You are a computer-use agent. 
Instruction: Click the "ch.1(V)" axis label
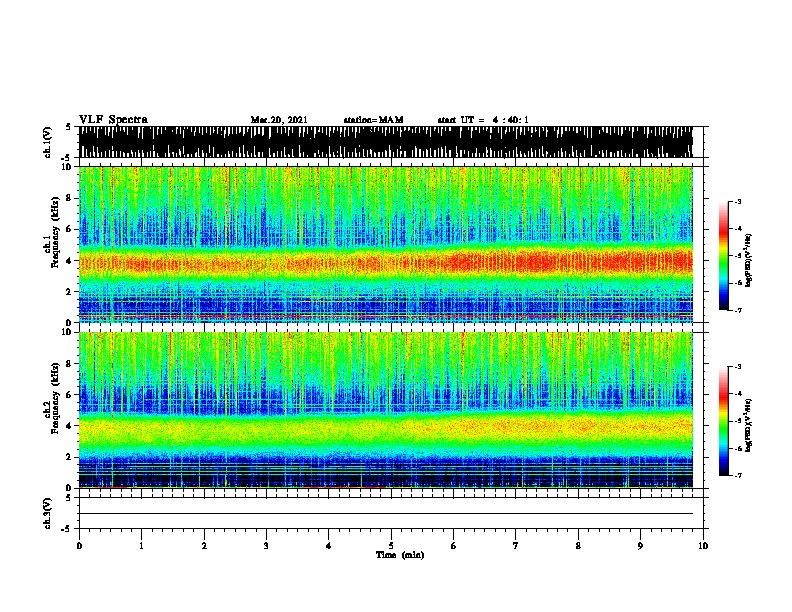(x=47, y=142)
